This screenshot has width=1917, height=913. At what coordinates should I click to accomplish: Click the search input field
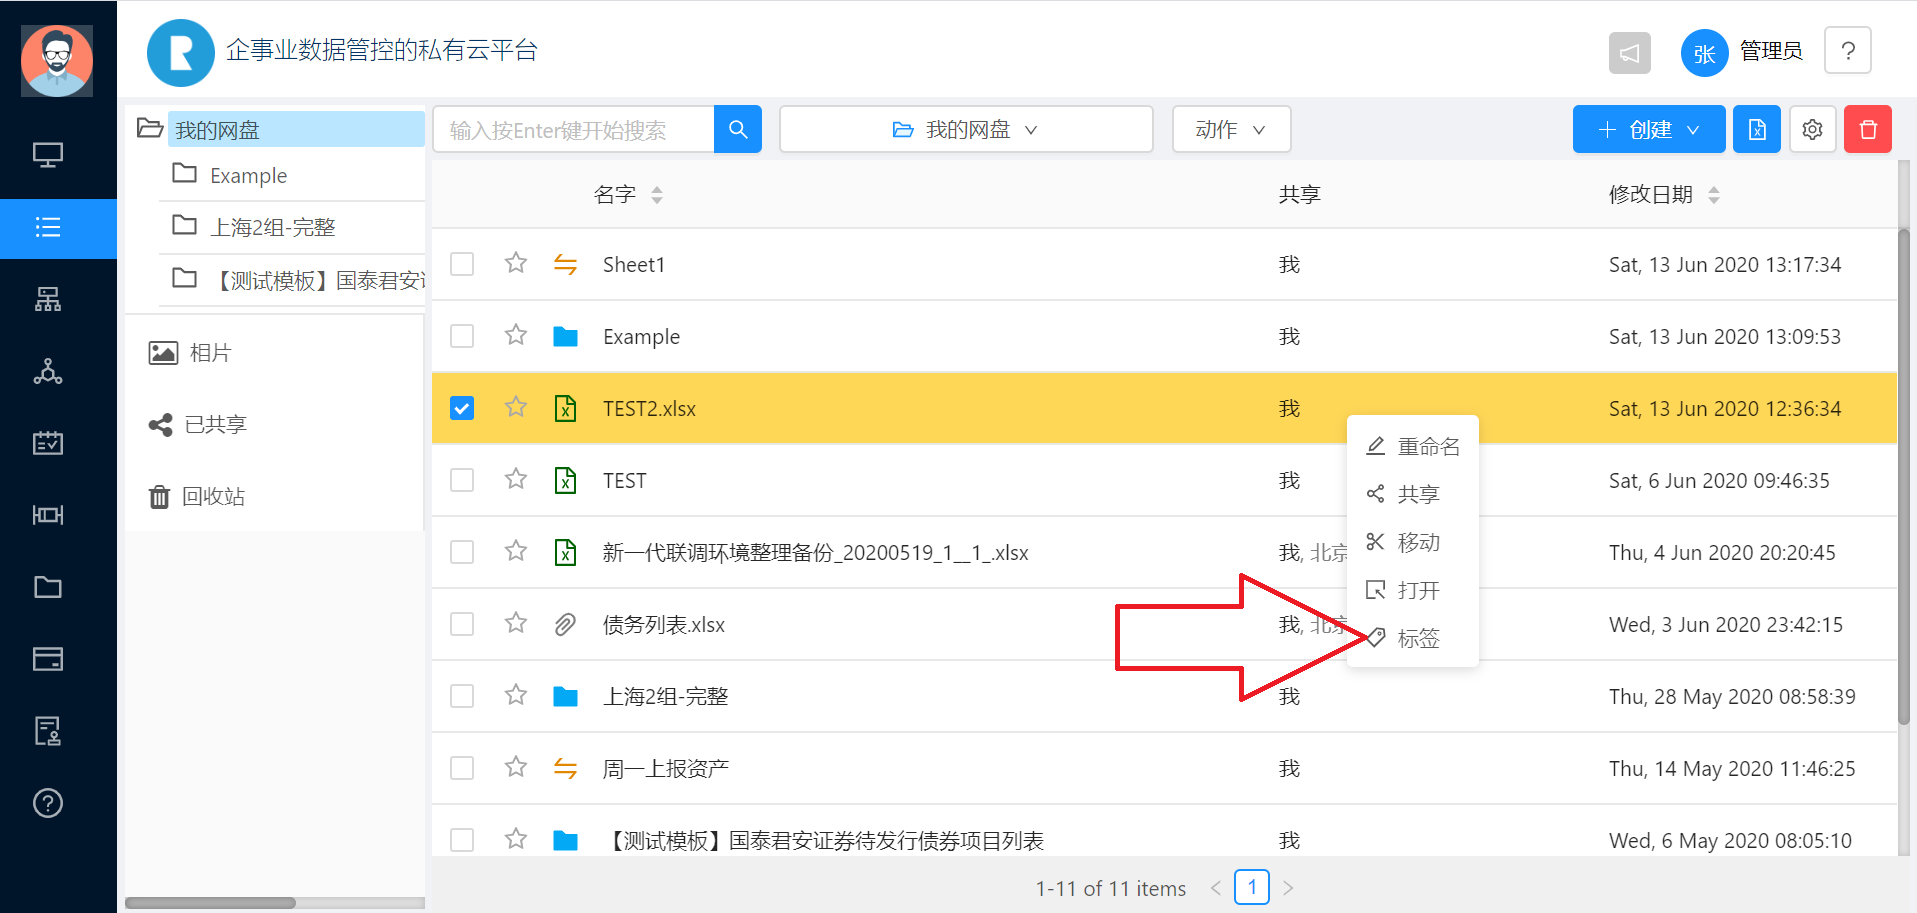click(x=574, y=130)
